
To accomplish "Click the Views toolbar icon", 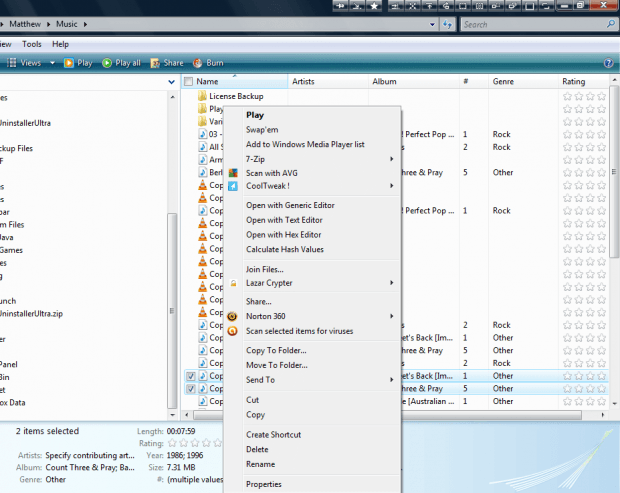I will 12,62.
